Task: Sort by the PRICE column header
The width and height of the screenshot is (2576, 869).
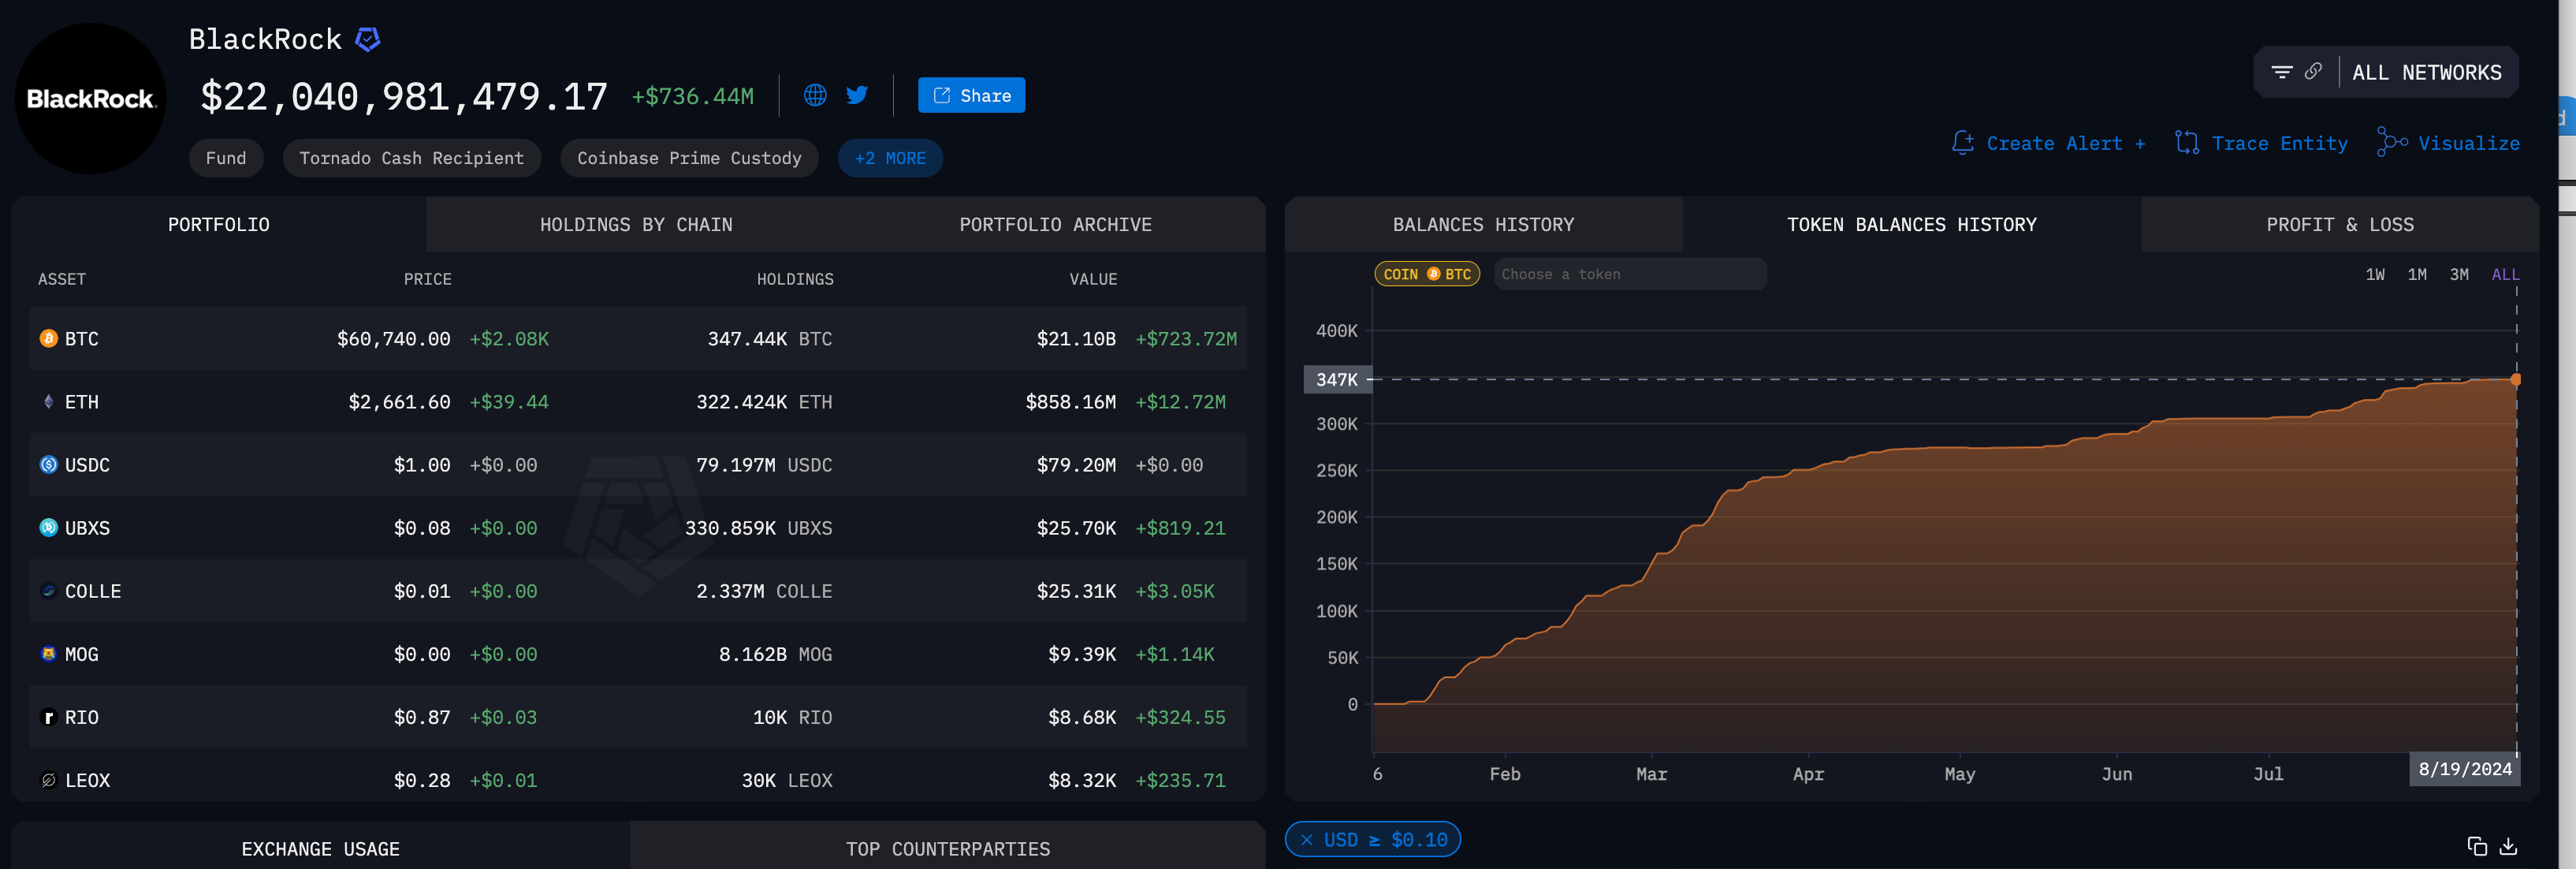Action: tap(427, 279)
